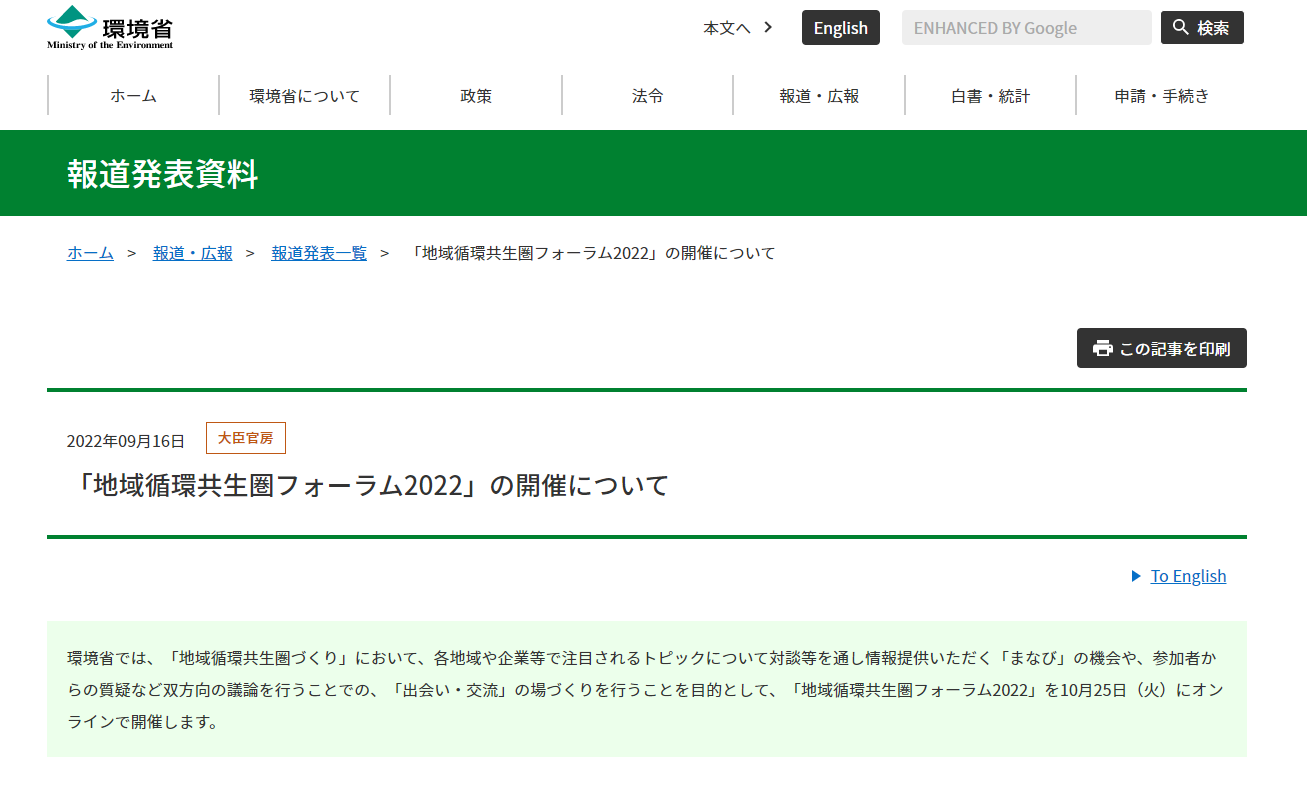This screenshot has height=809, width=1307.
Task: Click the magnifying glass search icon
Action: [1181, 27]
